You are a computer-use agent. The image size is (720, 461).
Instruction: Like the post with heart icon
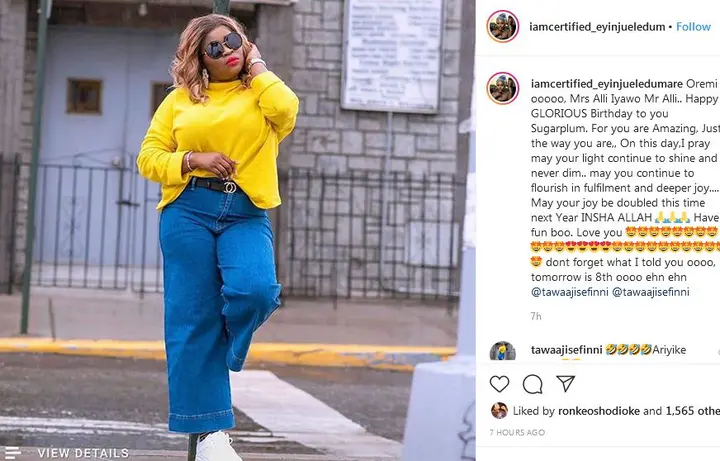499,384
